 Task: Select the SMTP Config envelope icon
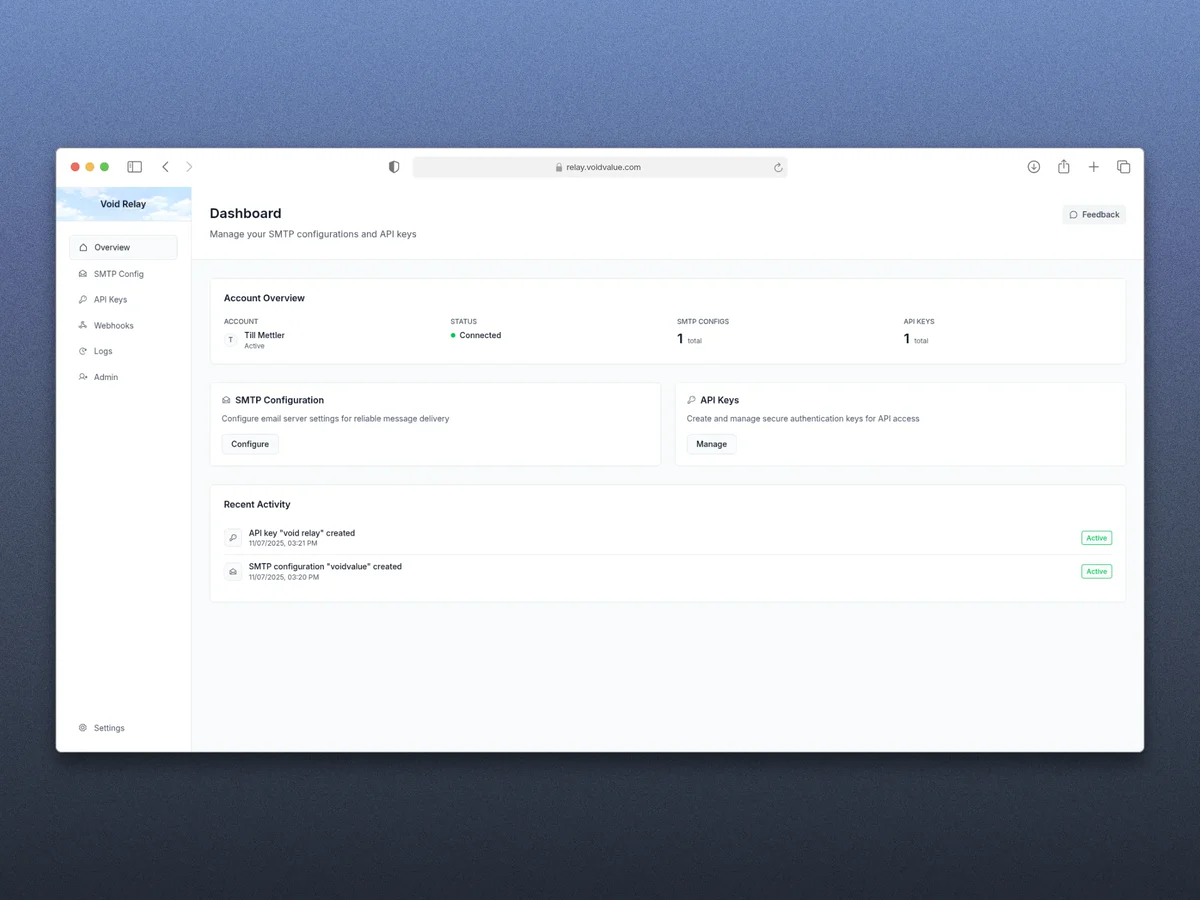coord(84,273)
